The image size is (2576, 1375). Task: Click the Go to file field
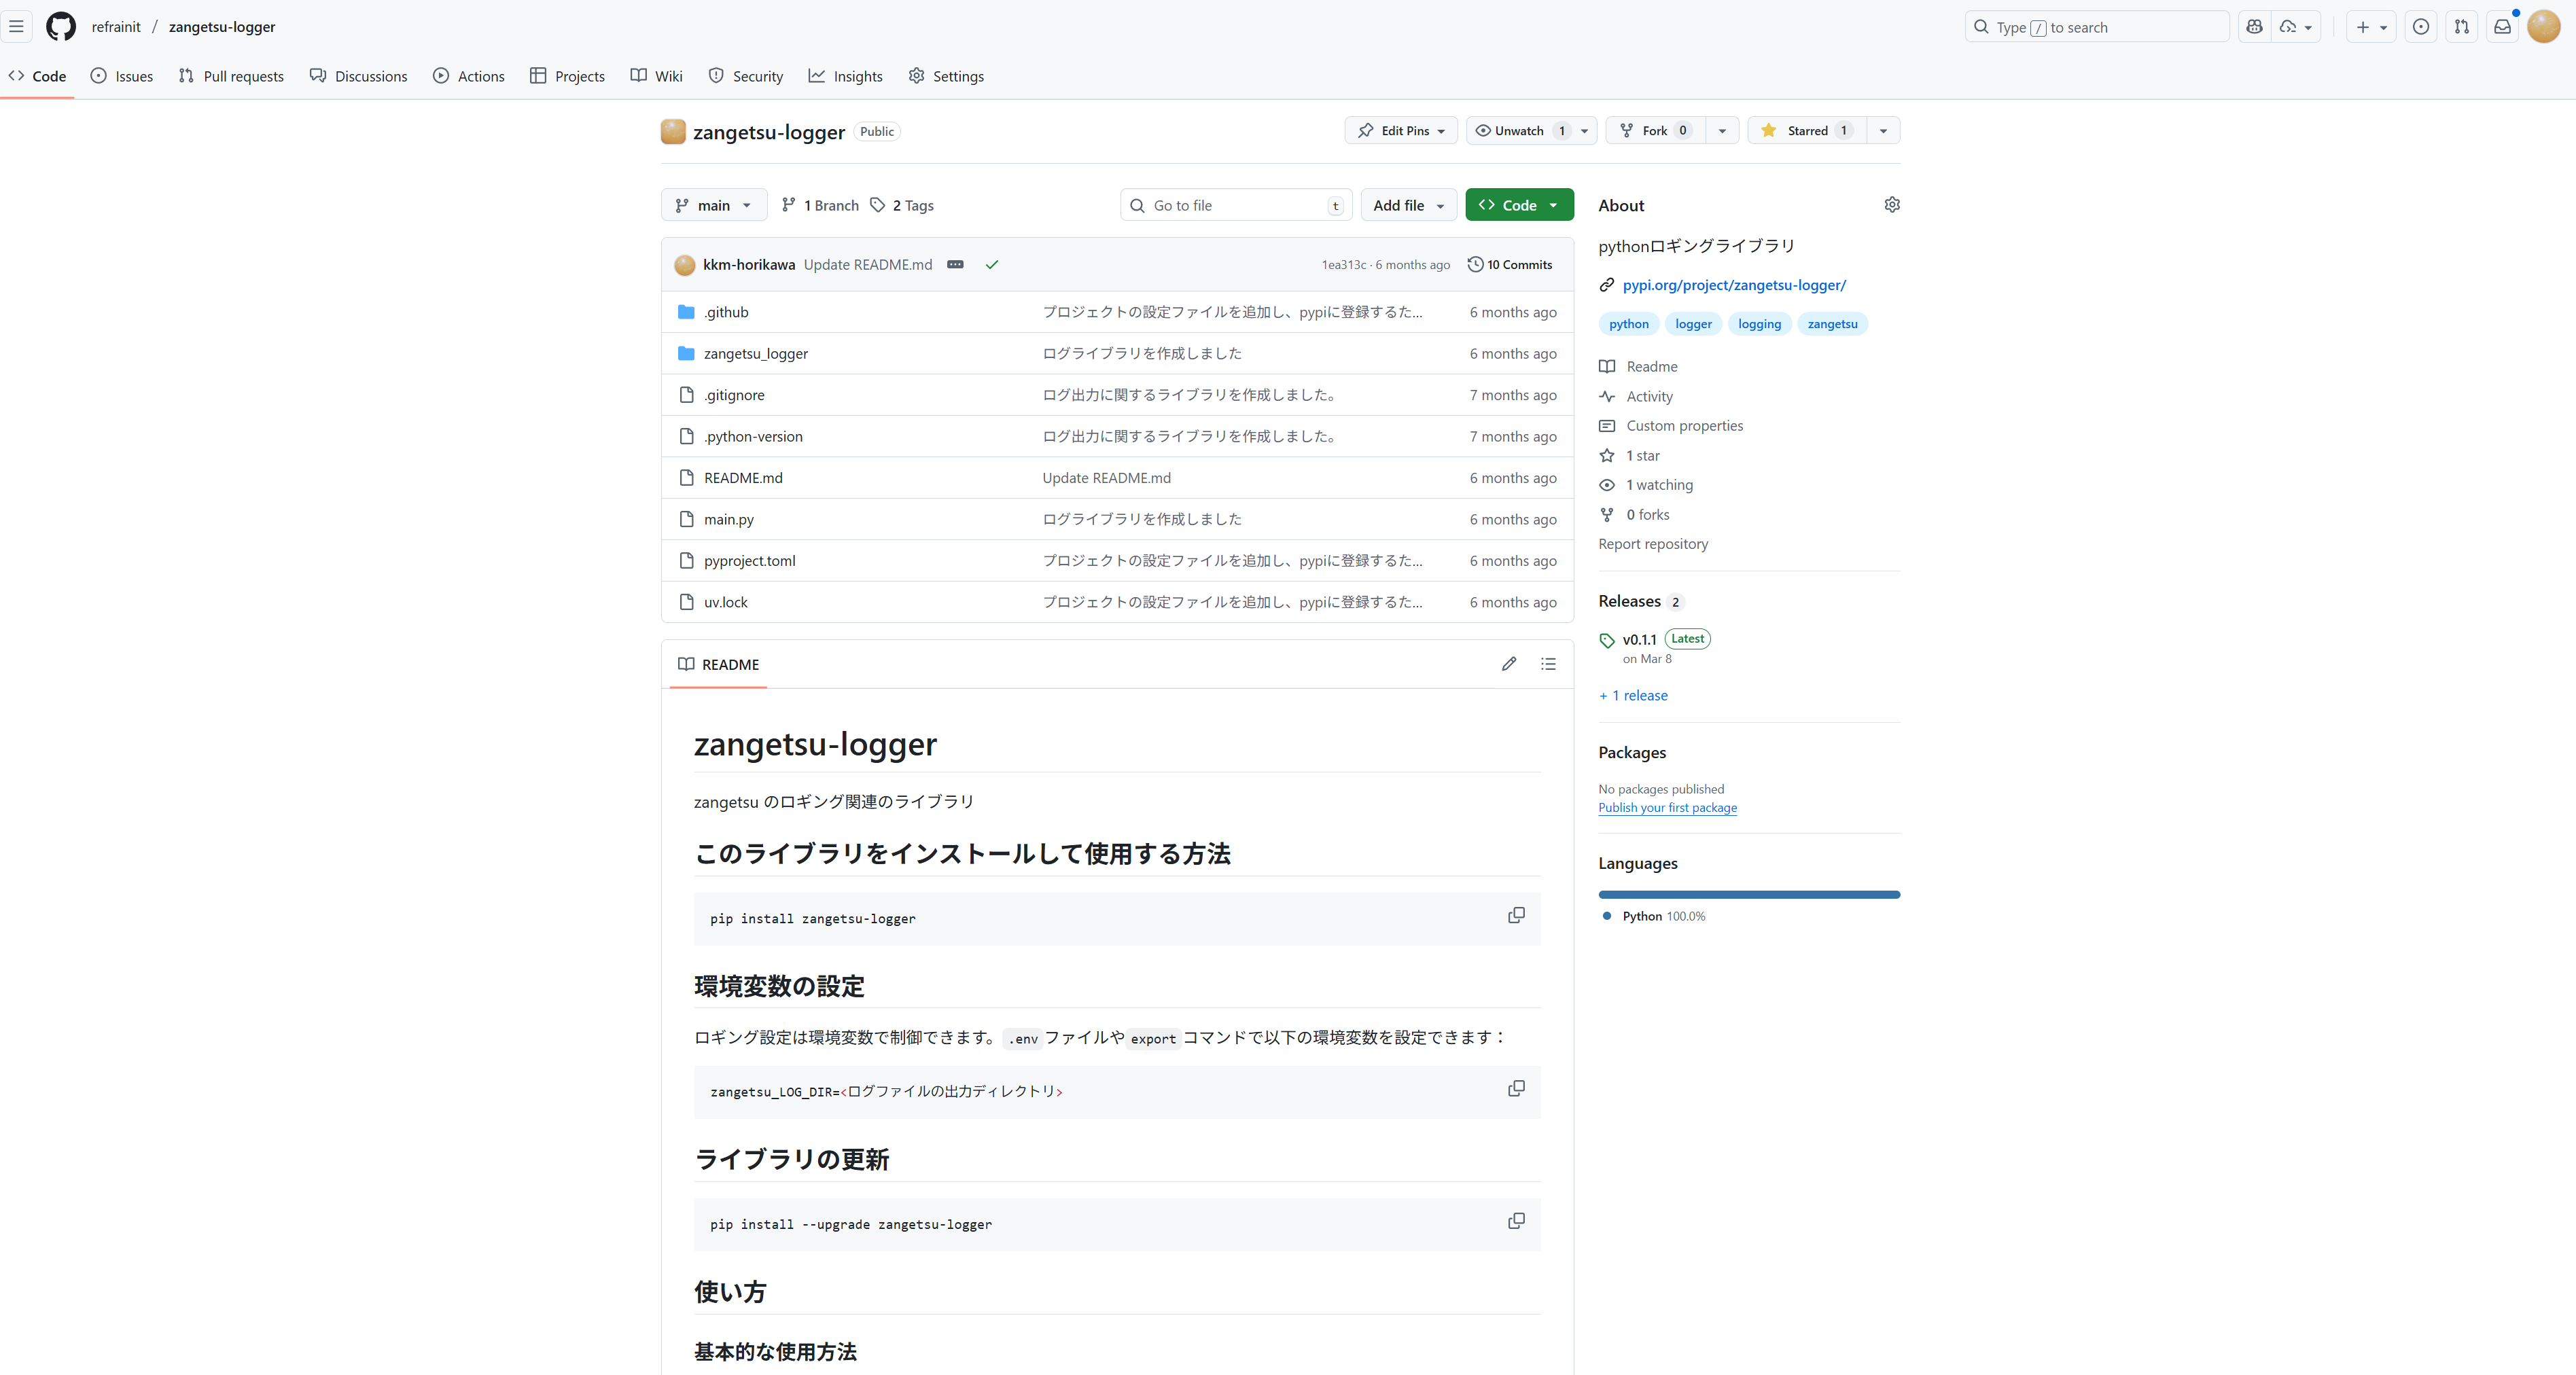click(x=1236, y=205)
